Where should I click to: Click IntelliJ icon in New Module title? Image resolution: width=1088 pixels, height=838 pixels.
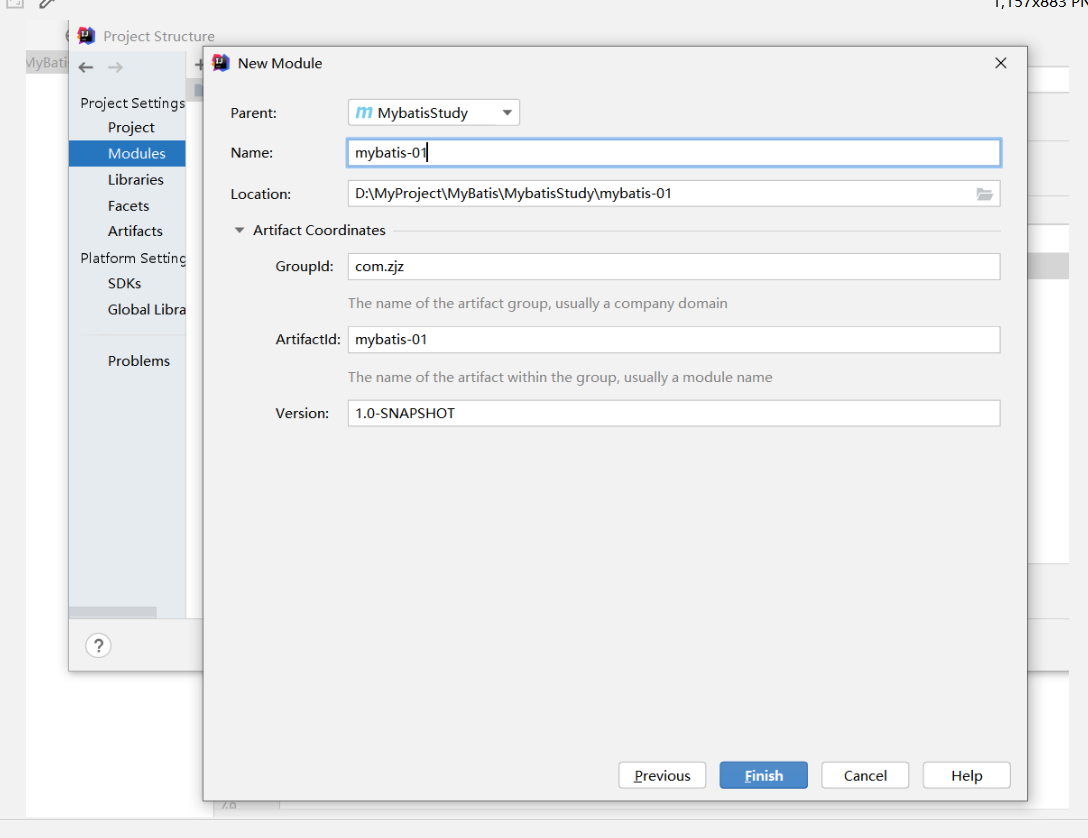point(221,63)
